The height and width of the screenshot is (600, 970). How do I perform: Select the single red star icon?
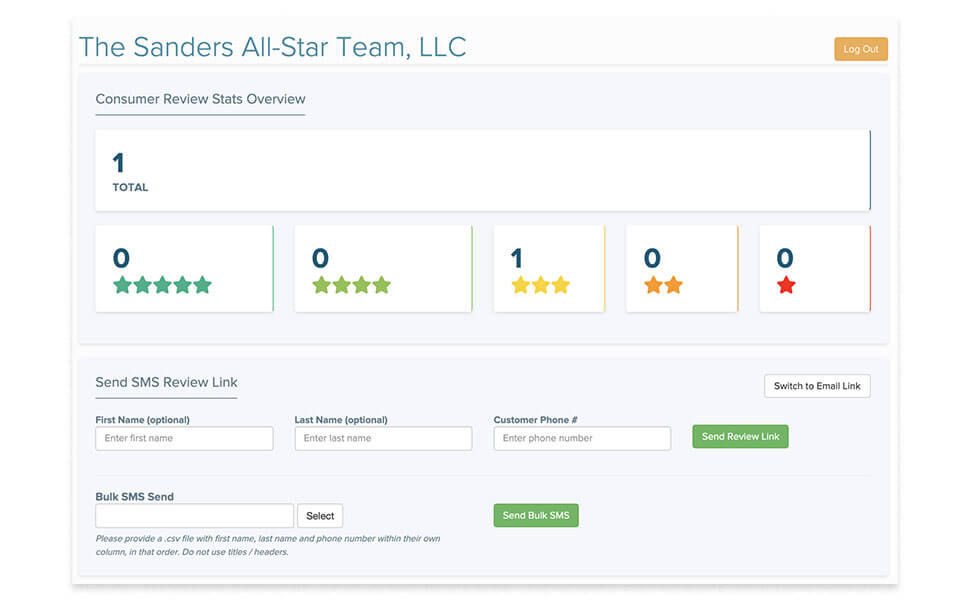click(x=786, y=284)
